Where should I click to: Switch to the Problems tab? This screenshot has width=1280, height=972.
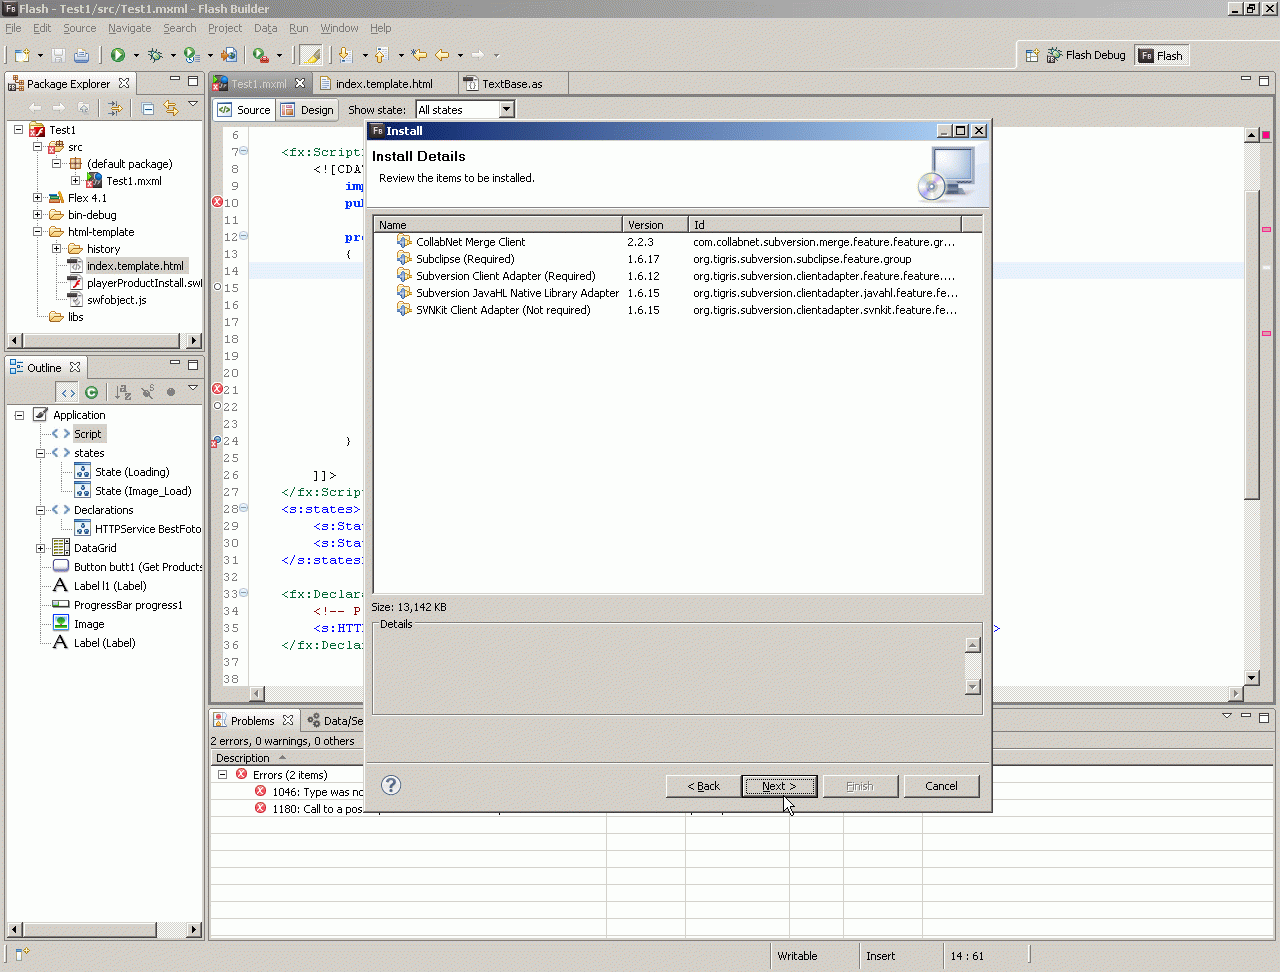pos(252,721)
